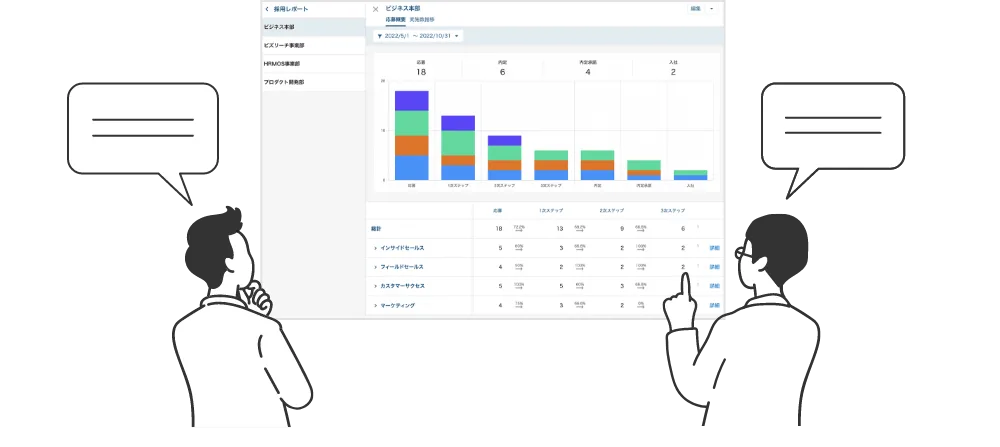This screenshot has width=1000, height=447.
Task: Open 詳細 link for インサイドセールス row
Action: click(714, 248)
